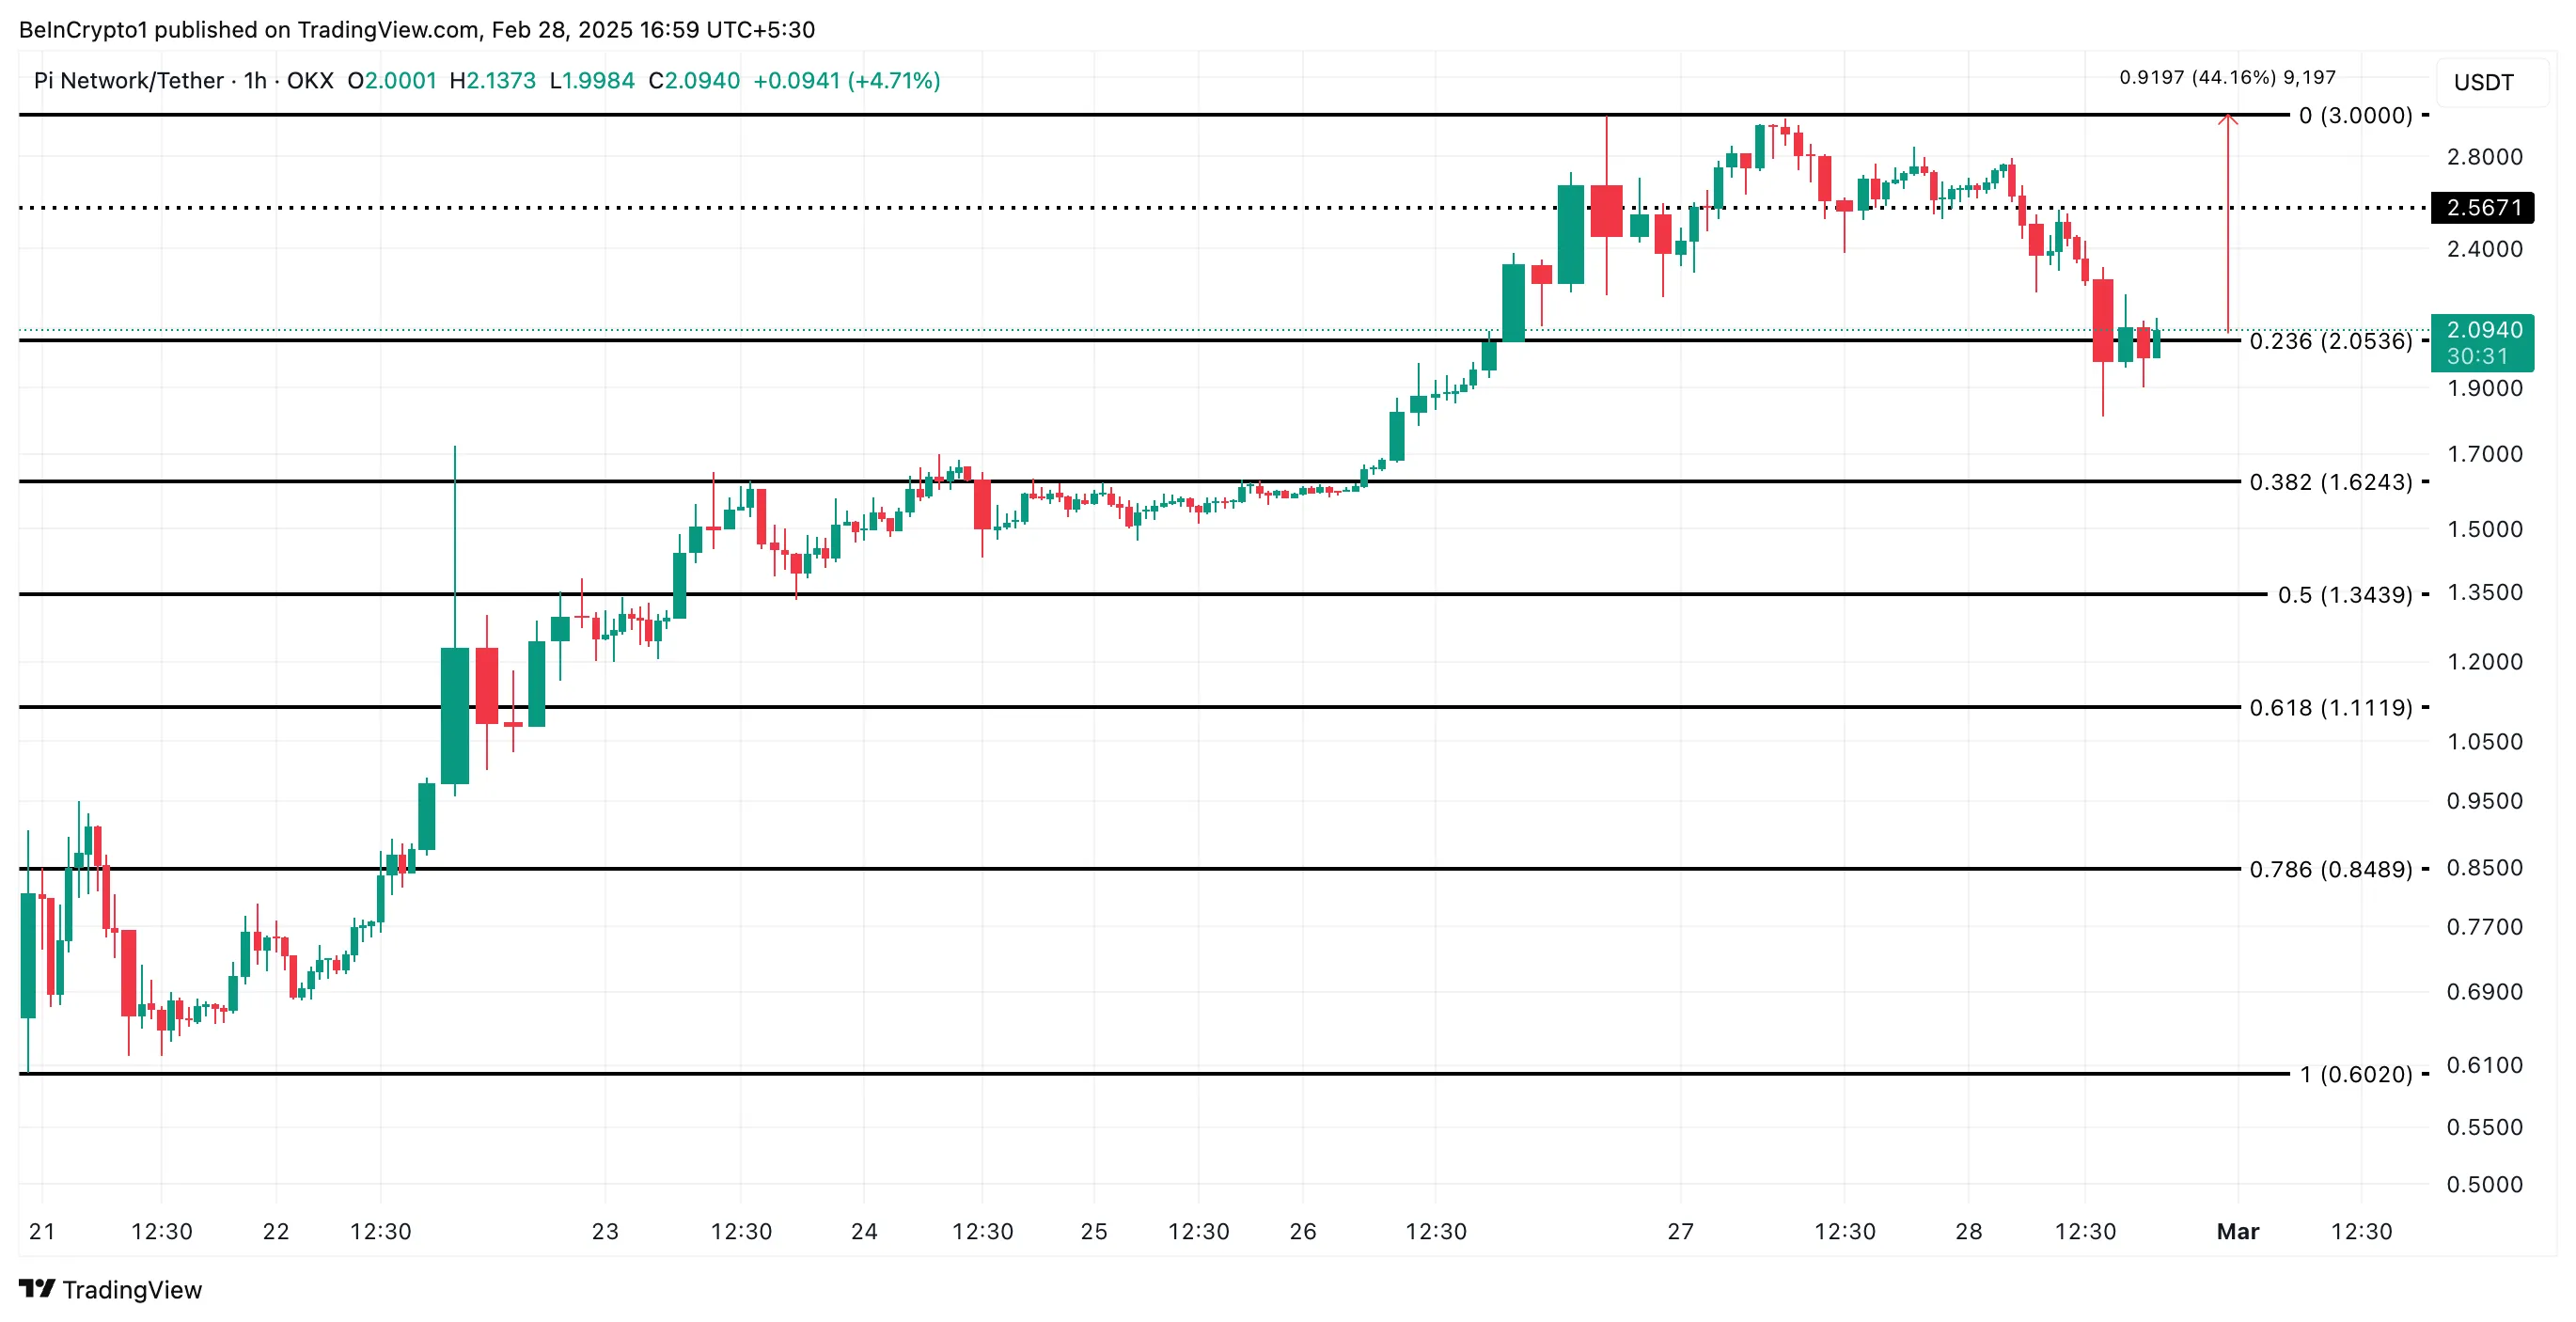Click the Mar date on time axis

pos(2237,1231)
